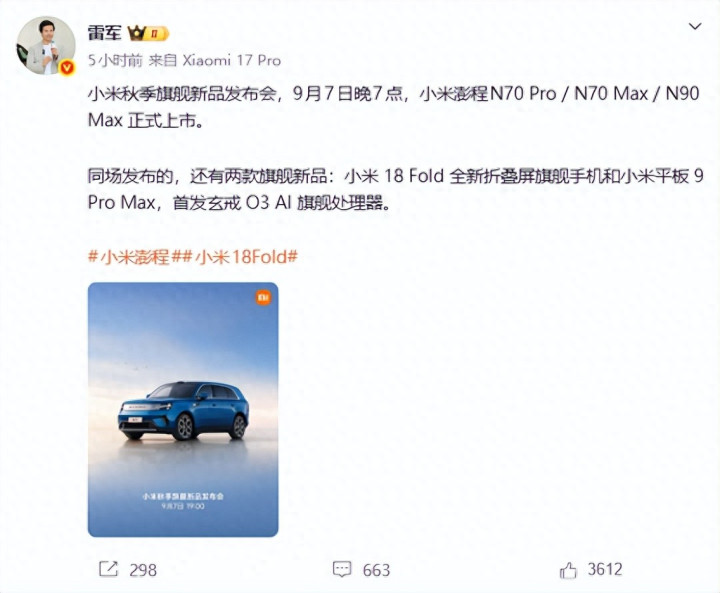Click the orange Mi logo on poster
The height and width of the screenshot is (593, 720).
click(263, 298)
